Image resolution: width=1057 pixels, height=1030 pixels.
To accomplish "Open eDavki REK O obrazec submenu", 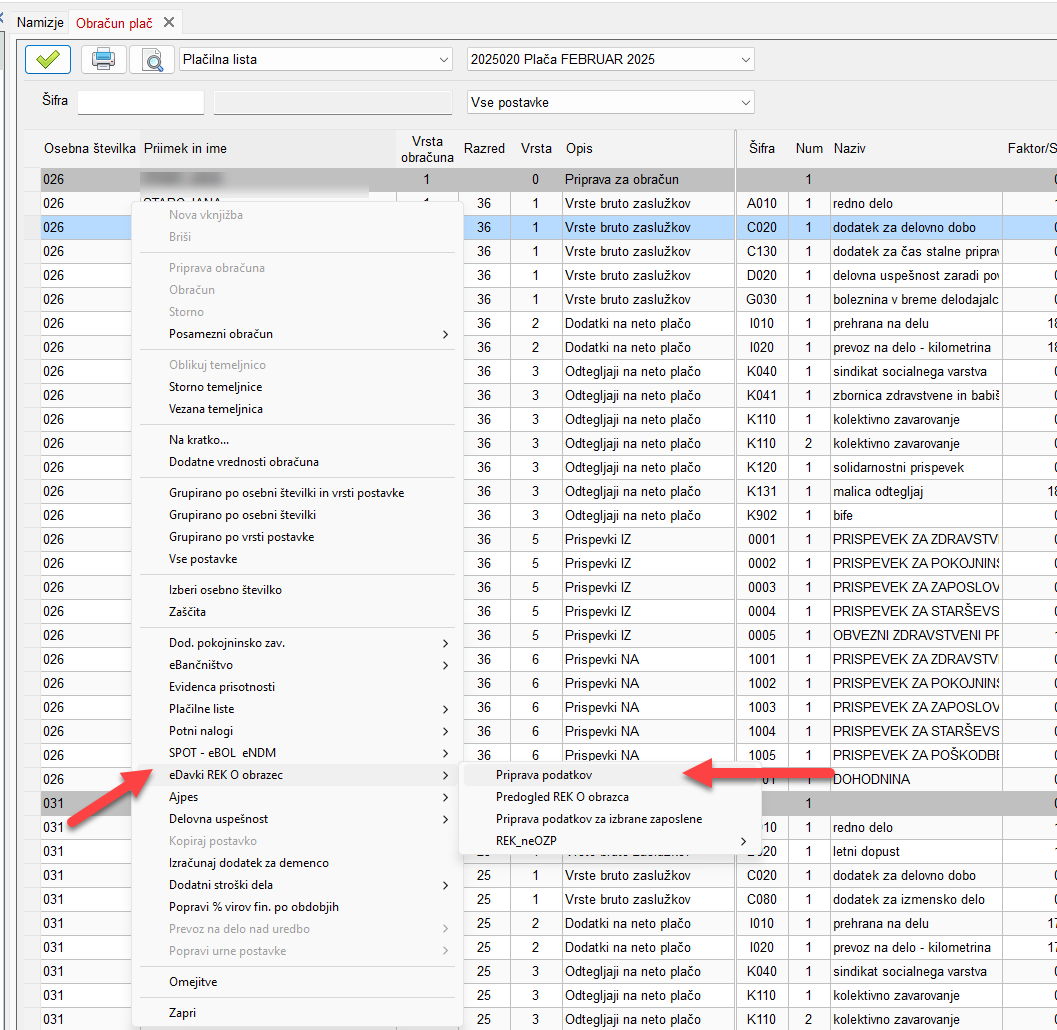I will [297, 775].
